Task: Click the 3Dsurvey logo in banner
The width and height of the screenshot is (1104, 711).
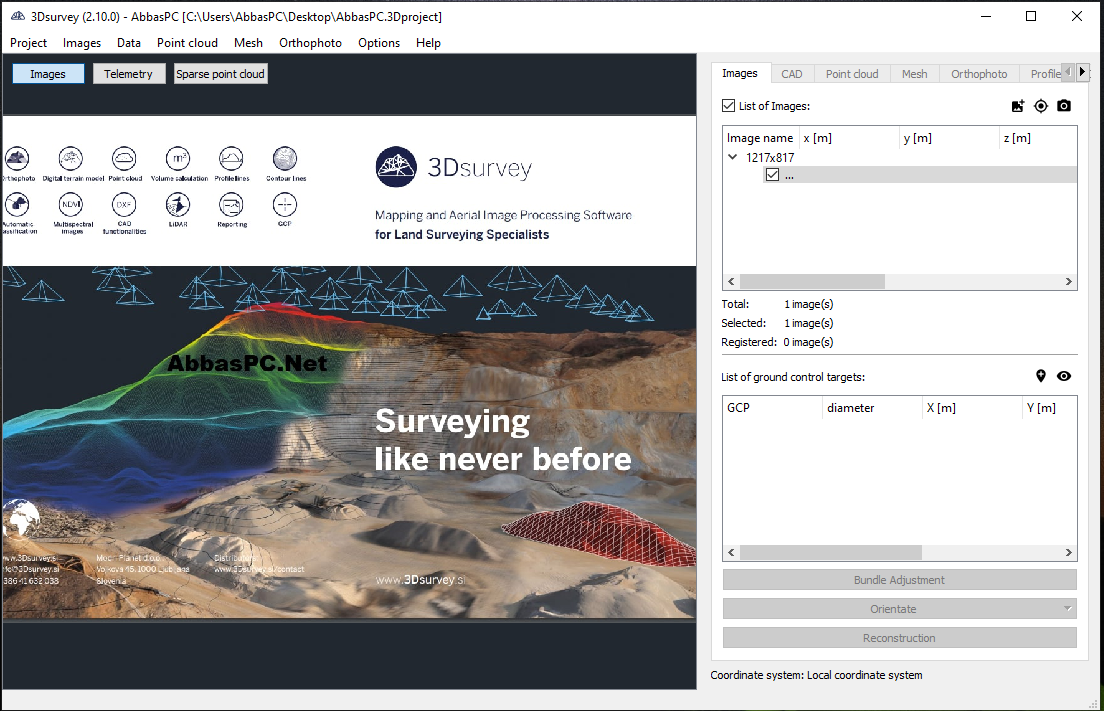Action: (453, 167)
